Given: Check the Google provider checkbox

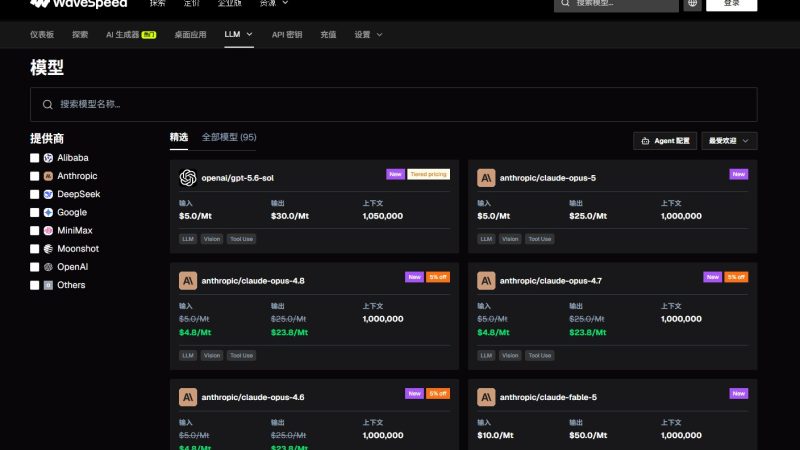Looking at the screenshot, I should coord(34,212).
